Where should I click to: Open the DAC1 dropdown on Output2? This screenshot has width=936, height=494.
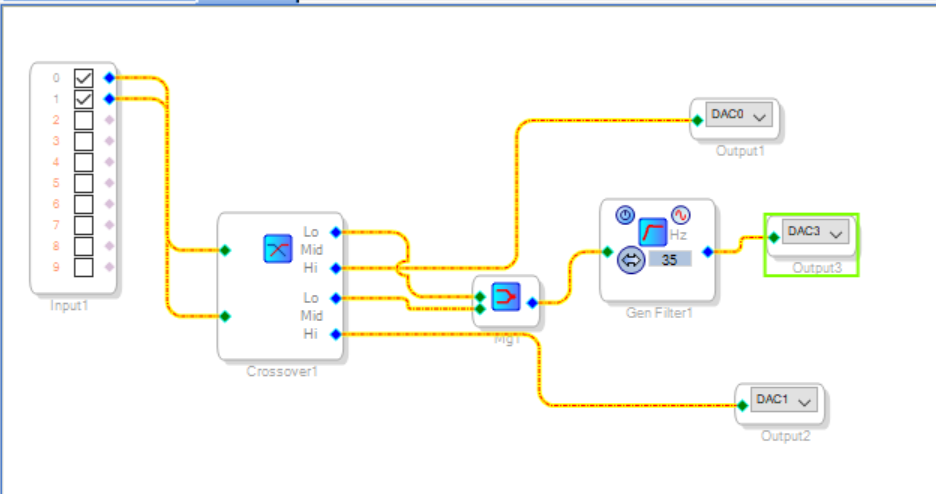pyautogui.click(x=784, y=400)
